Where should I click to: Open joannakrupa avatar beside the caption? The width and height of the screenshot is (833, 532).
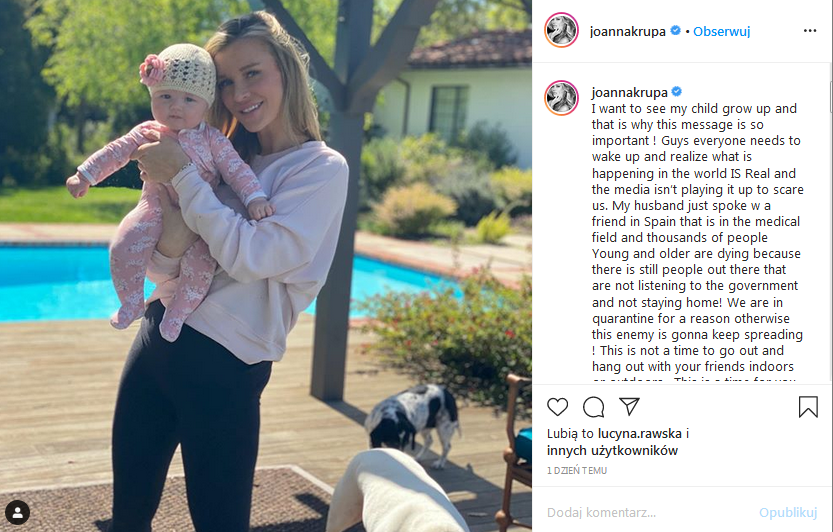[562, 98]
